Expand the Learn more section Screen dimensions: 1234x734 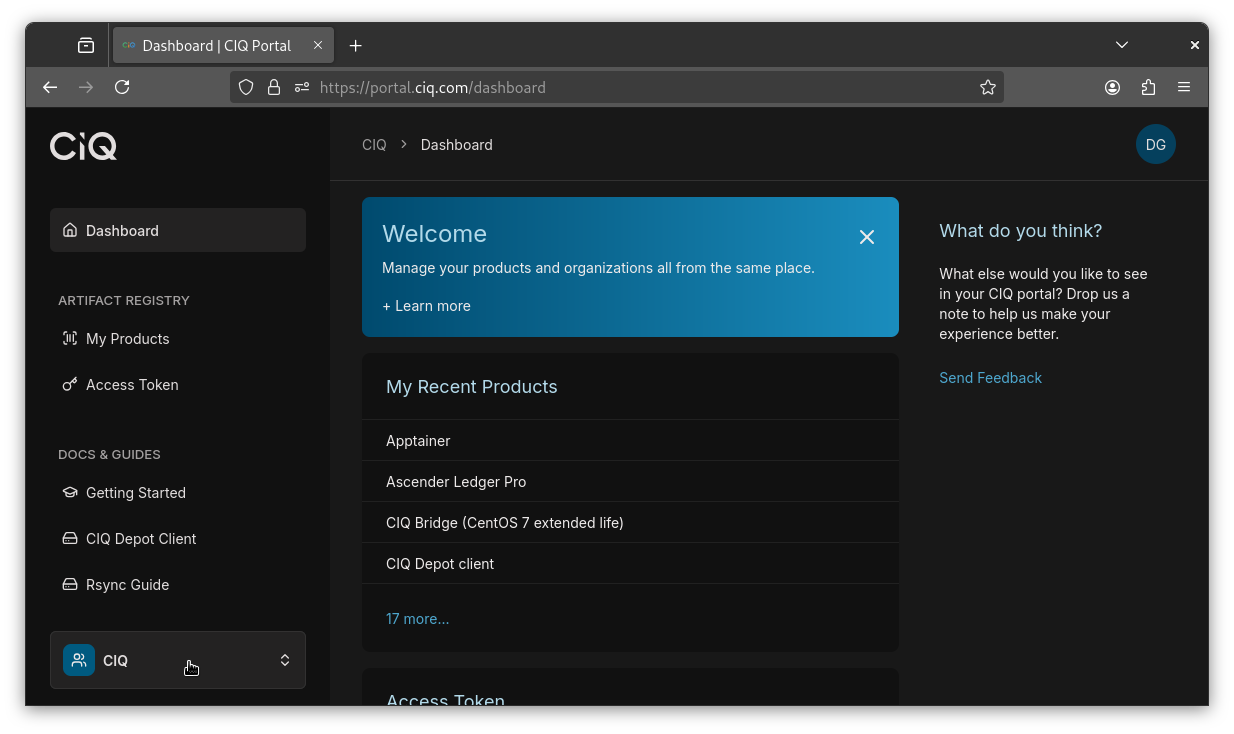pos(426,306)
